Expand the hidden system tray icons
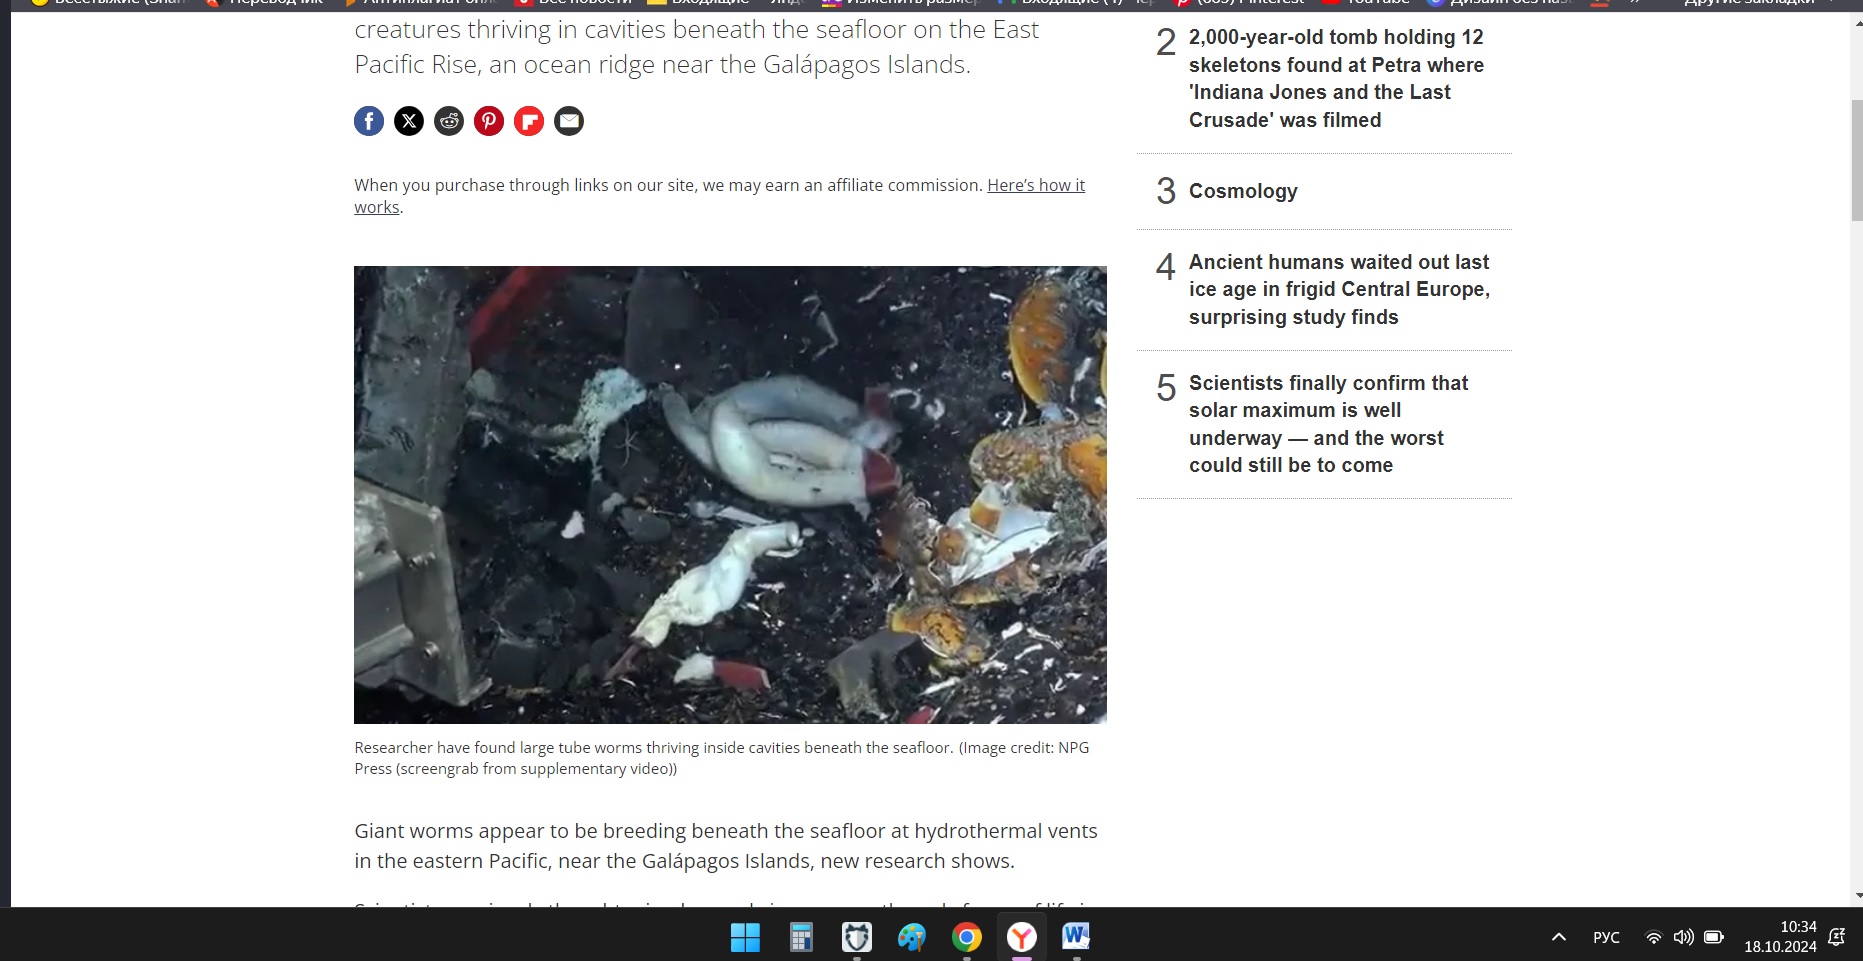 click(x=1558, y=937)
